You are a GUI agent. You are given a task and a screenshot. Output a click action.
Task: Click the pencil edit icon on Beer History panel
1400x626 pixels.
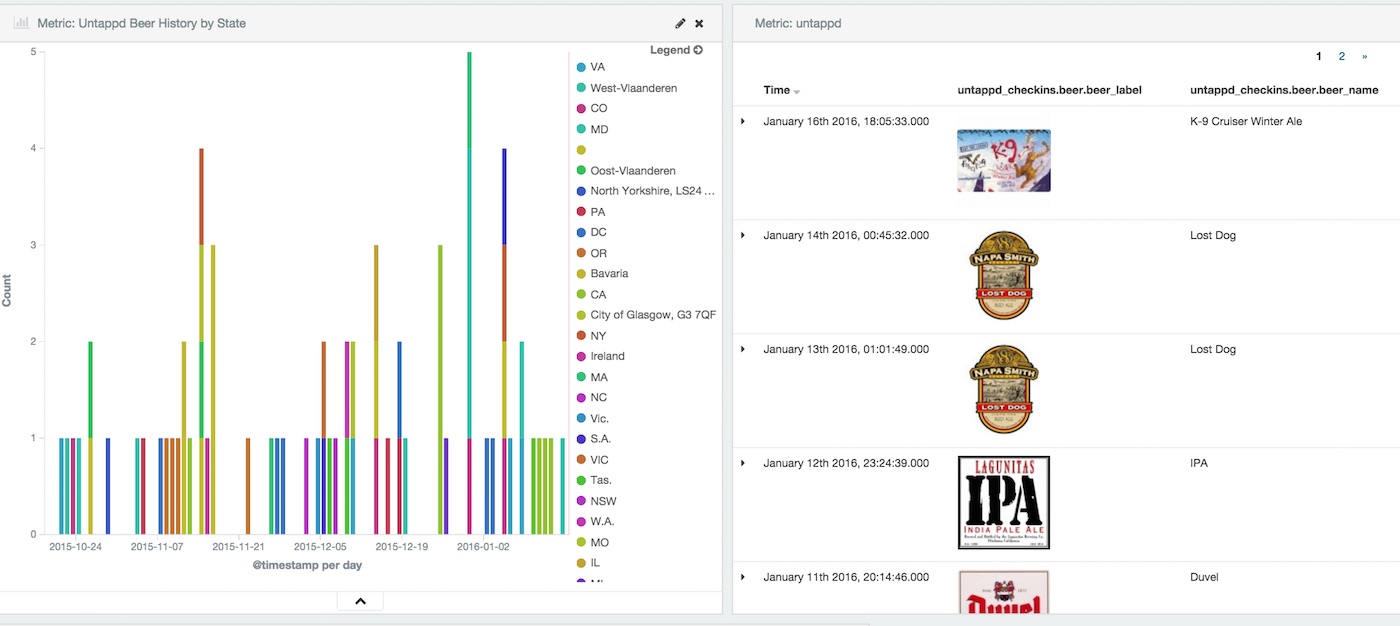pyautogui.click(x=680, y=23)
